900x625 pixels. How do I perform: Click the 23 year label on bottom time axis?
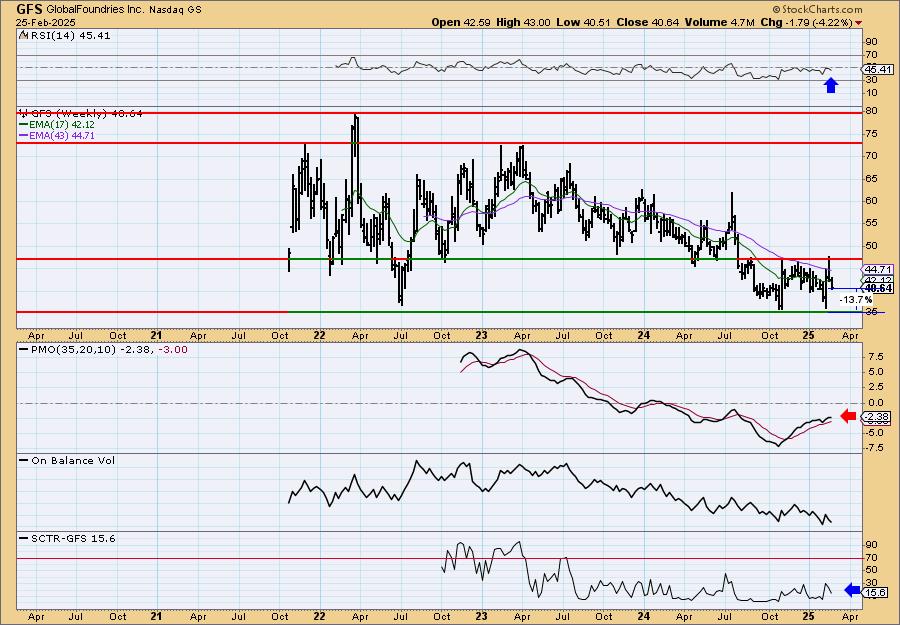coord(482,616)
